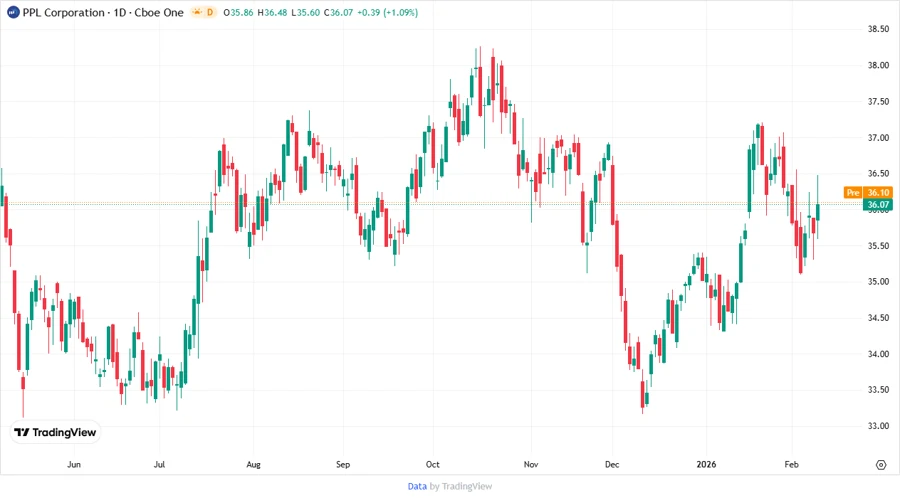900x498 pixels.
Task: Click the high value H36.48
Action: click(272, 12)
